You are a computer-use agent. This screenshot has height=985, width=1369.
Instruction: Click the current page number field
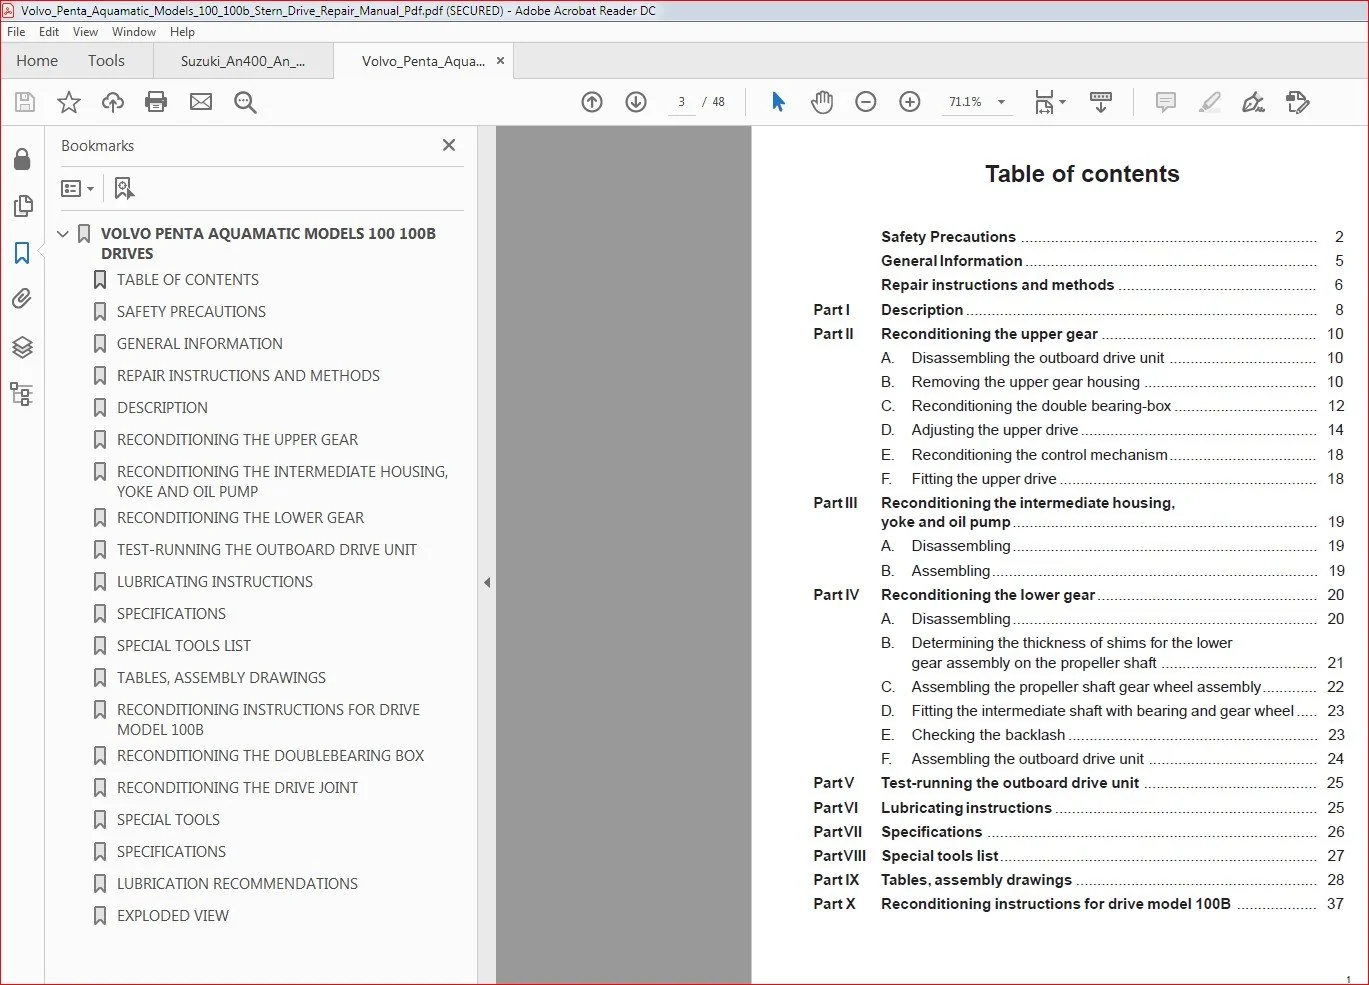click(x=681, y=102)
